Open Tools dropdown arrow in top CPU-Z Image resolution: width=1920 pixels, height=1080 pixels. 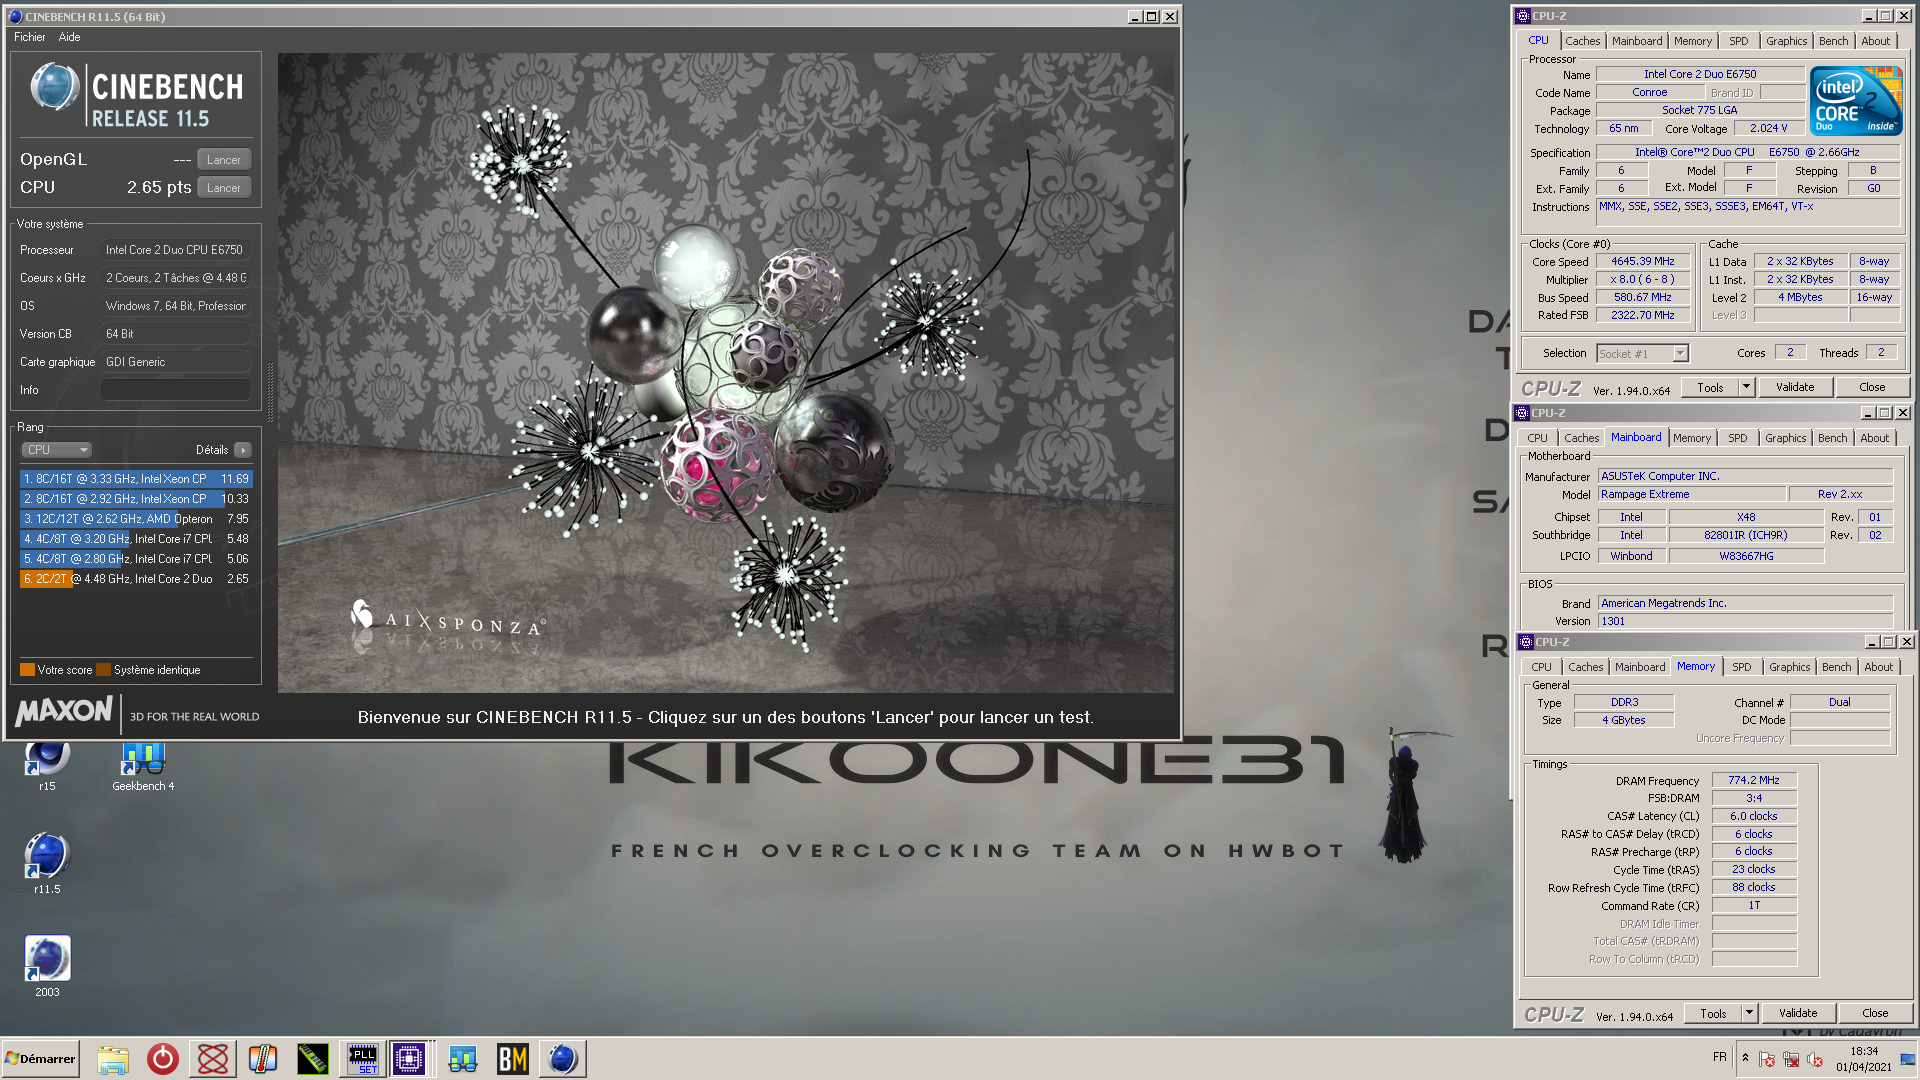click(1746, 387)
